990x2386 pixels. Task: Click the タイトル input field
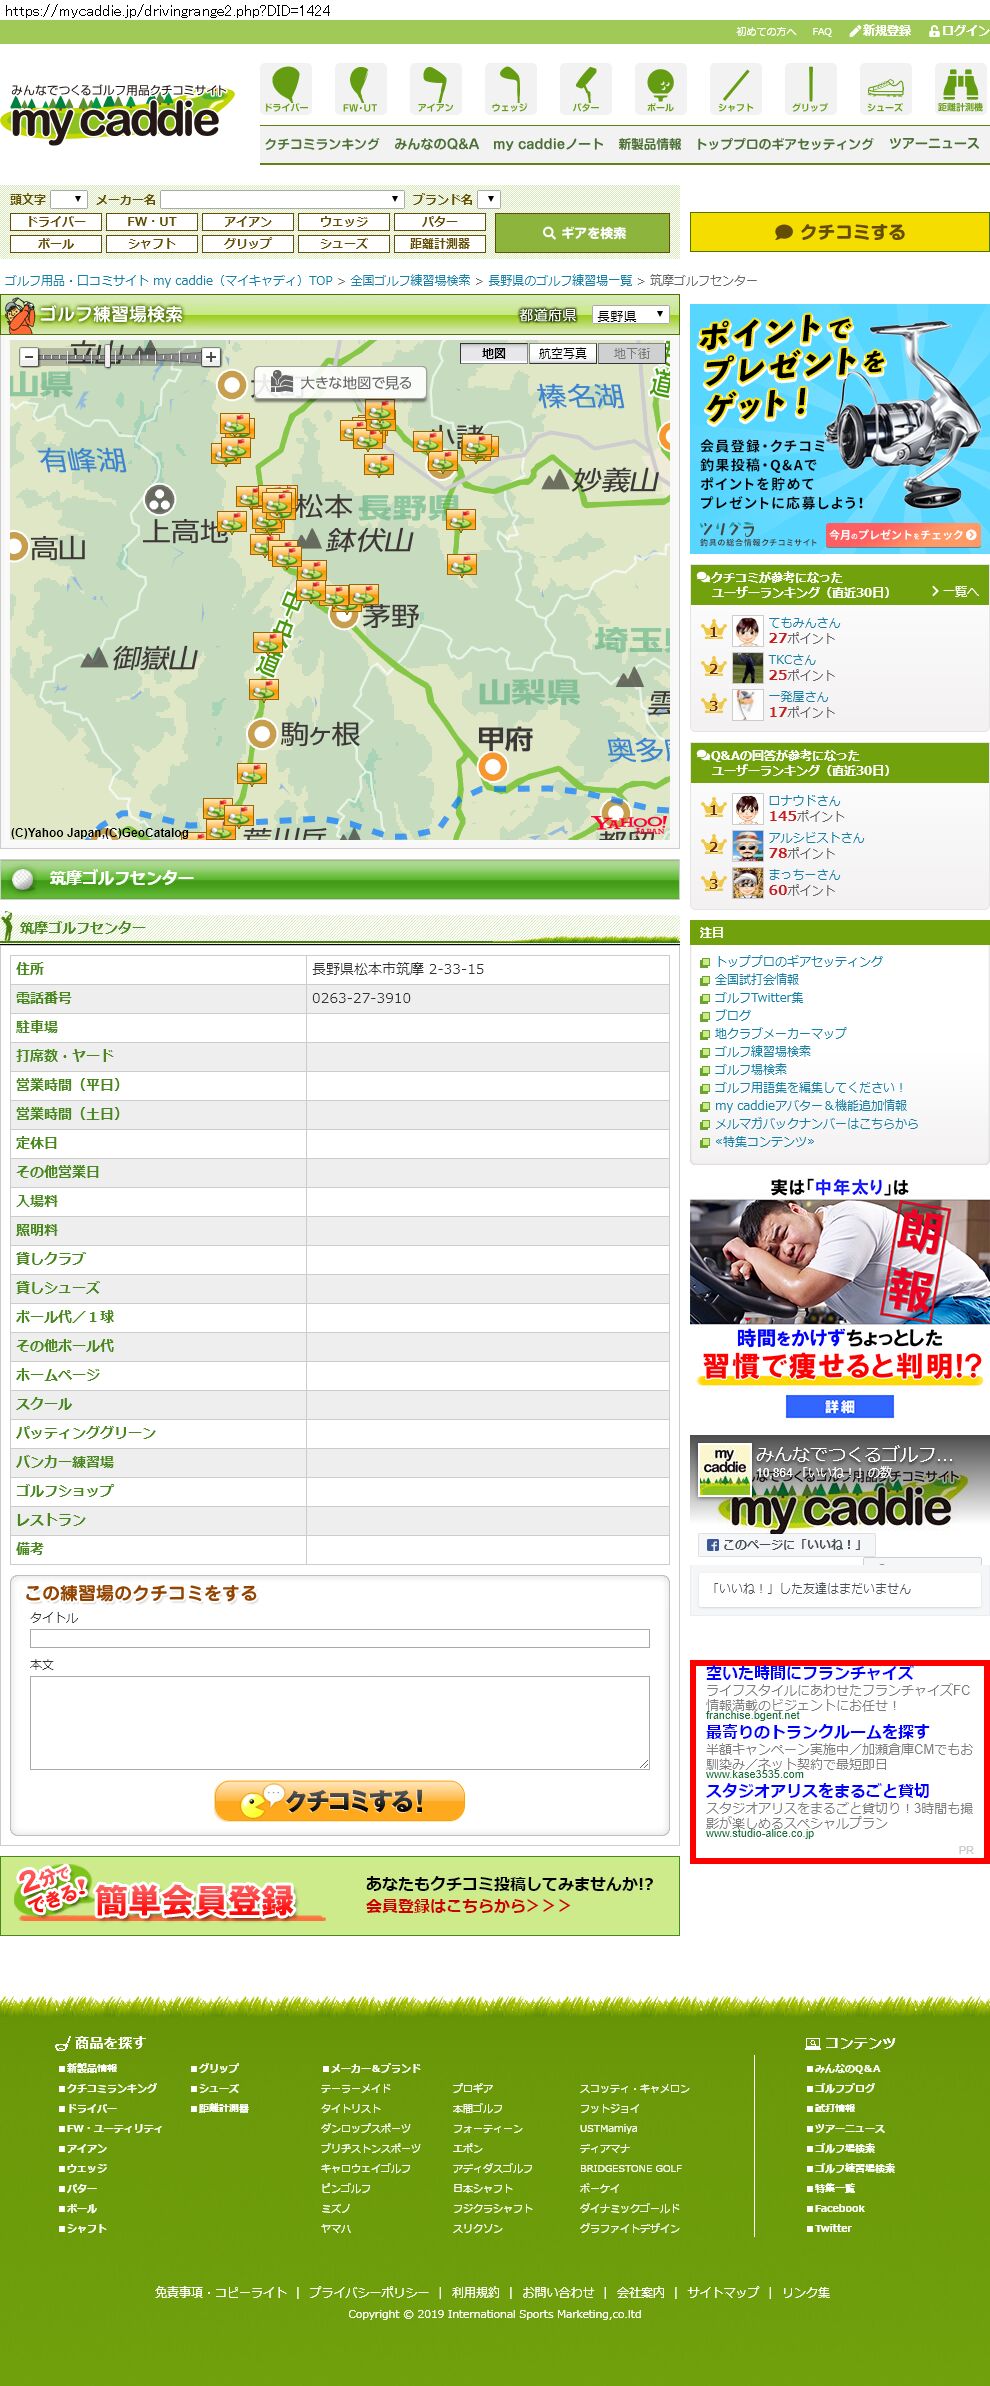pyautogui.click(x=340, y=1638)
